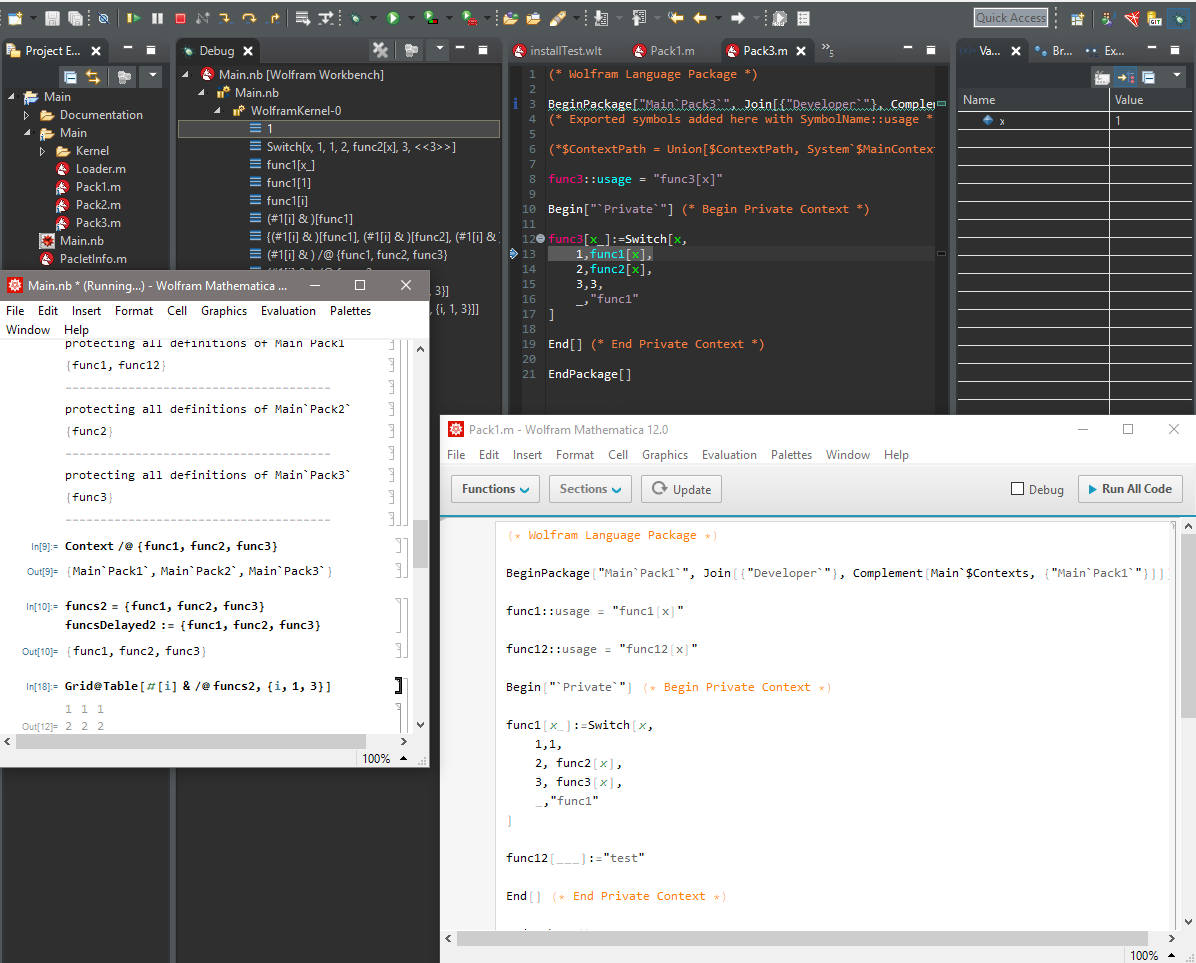Expand the Documentation folder in Project Explorer
1196x963 pixels.
coord(27,115)
